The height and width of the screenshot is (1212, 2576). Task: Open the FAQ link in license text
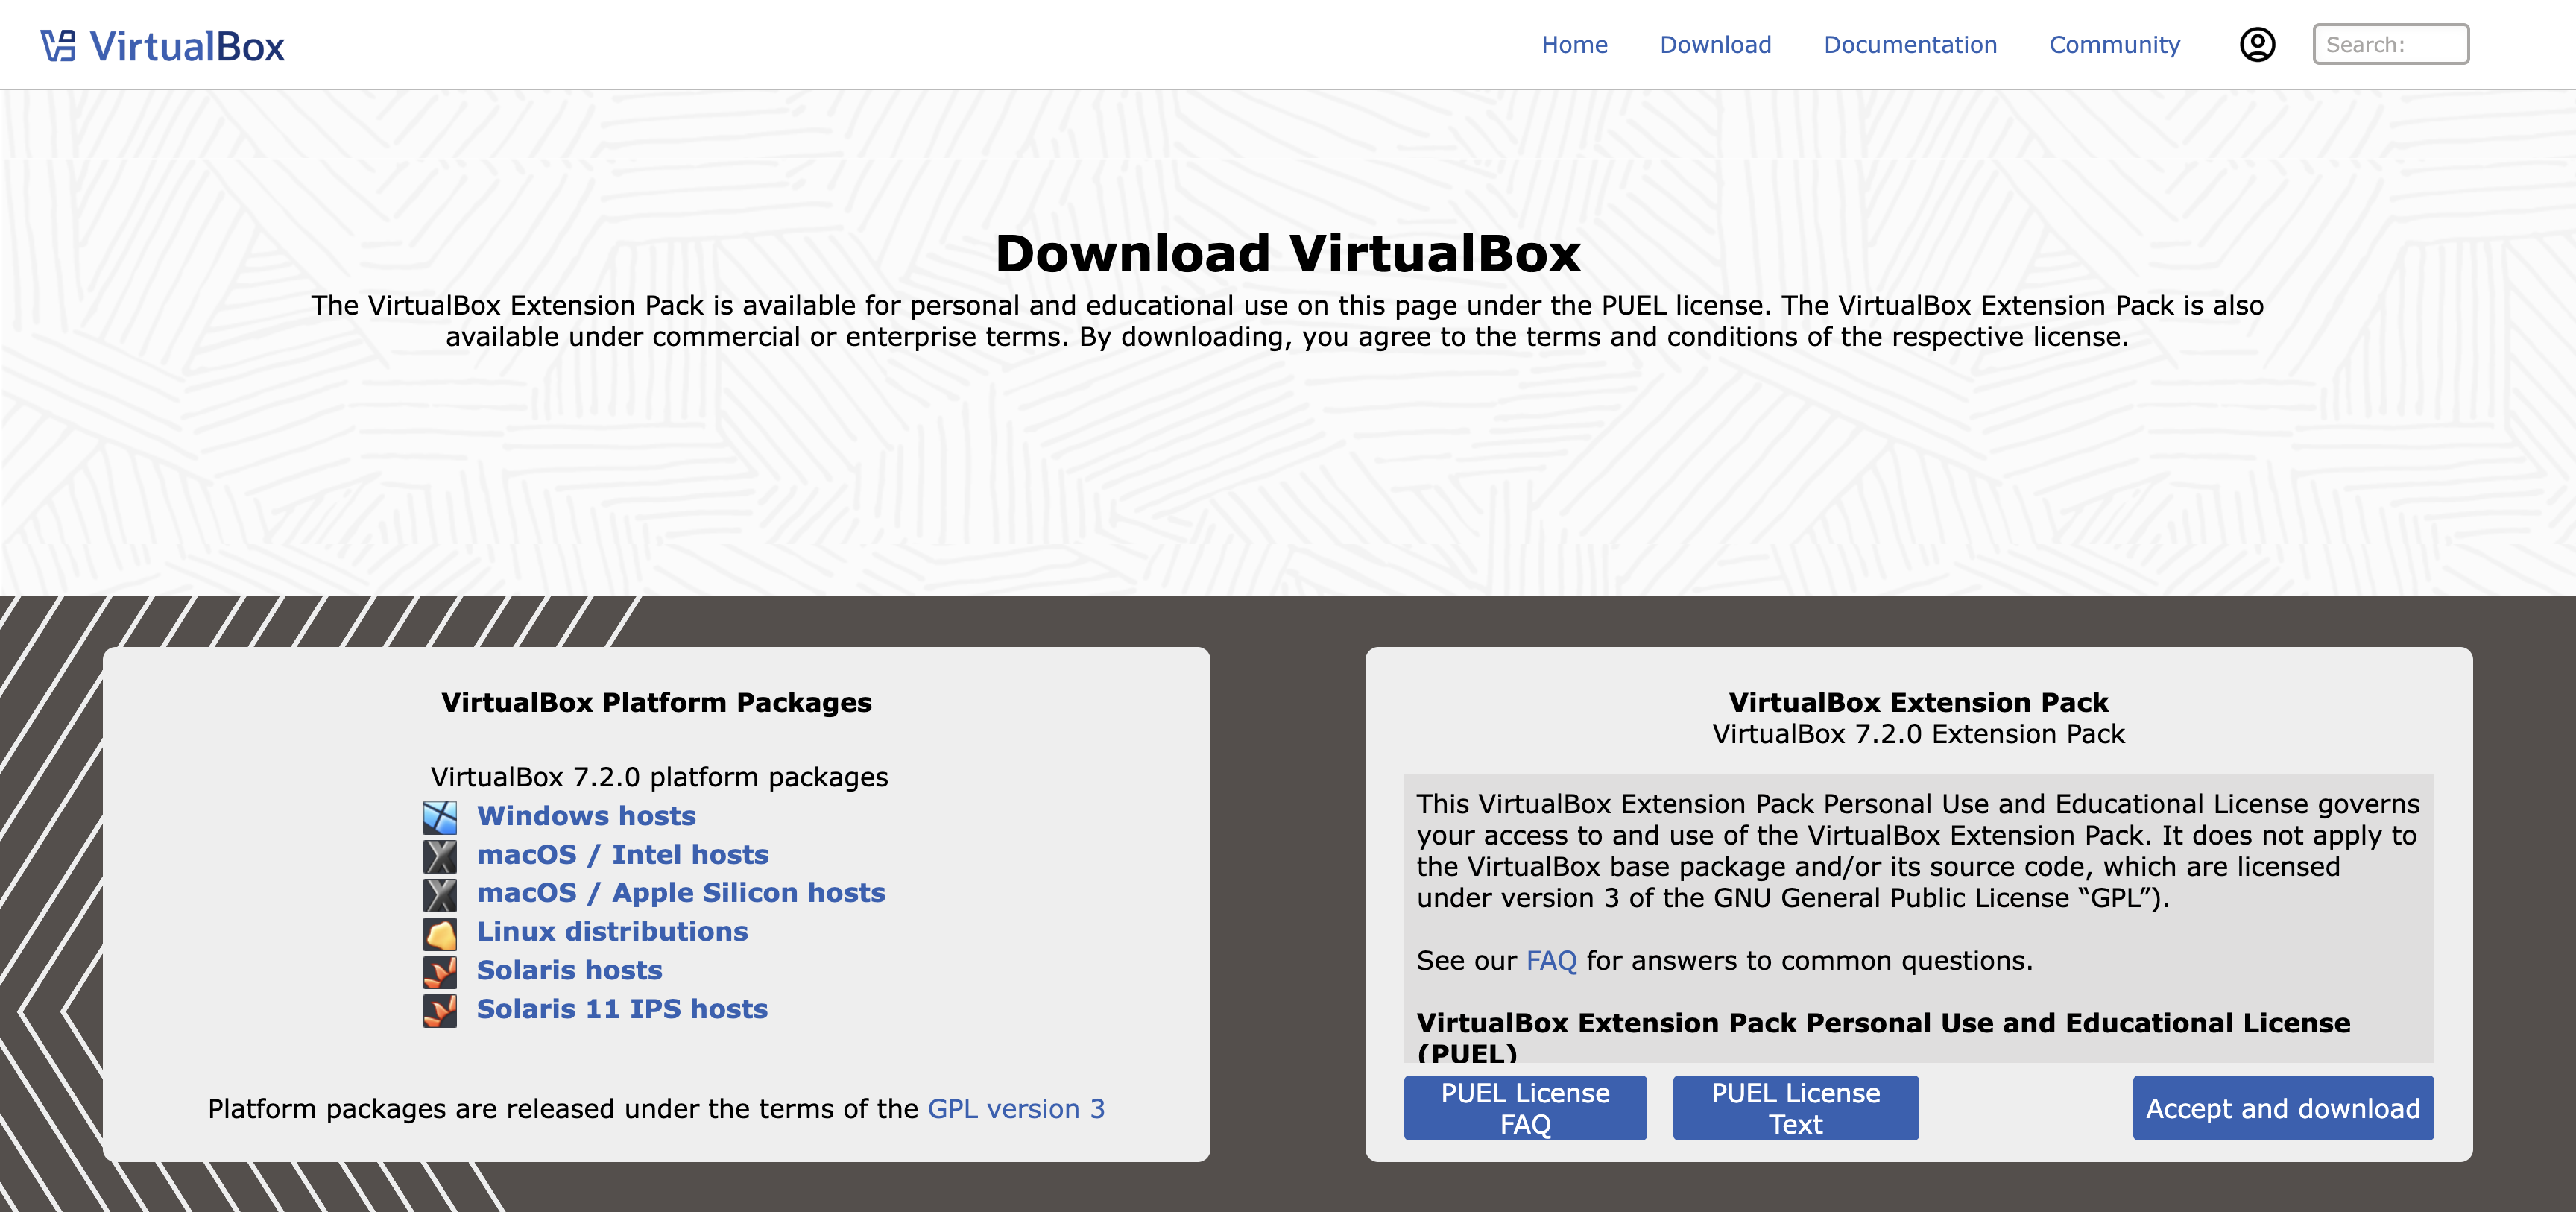point(1551,961)
